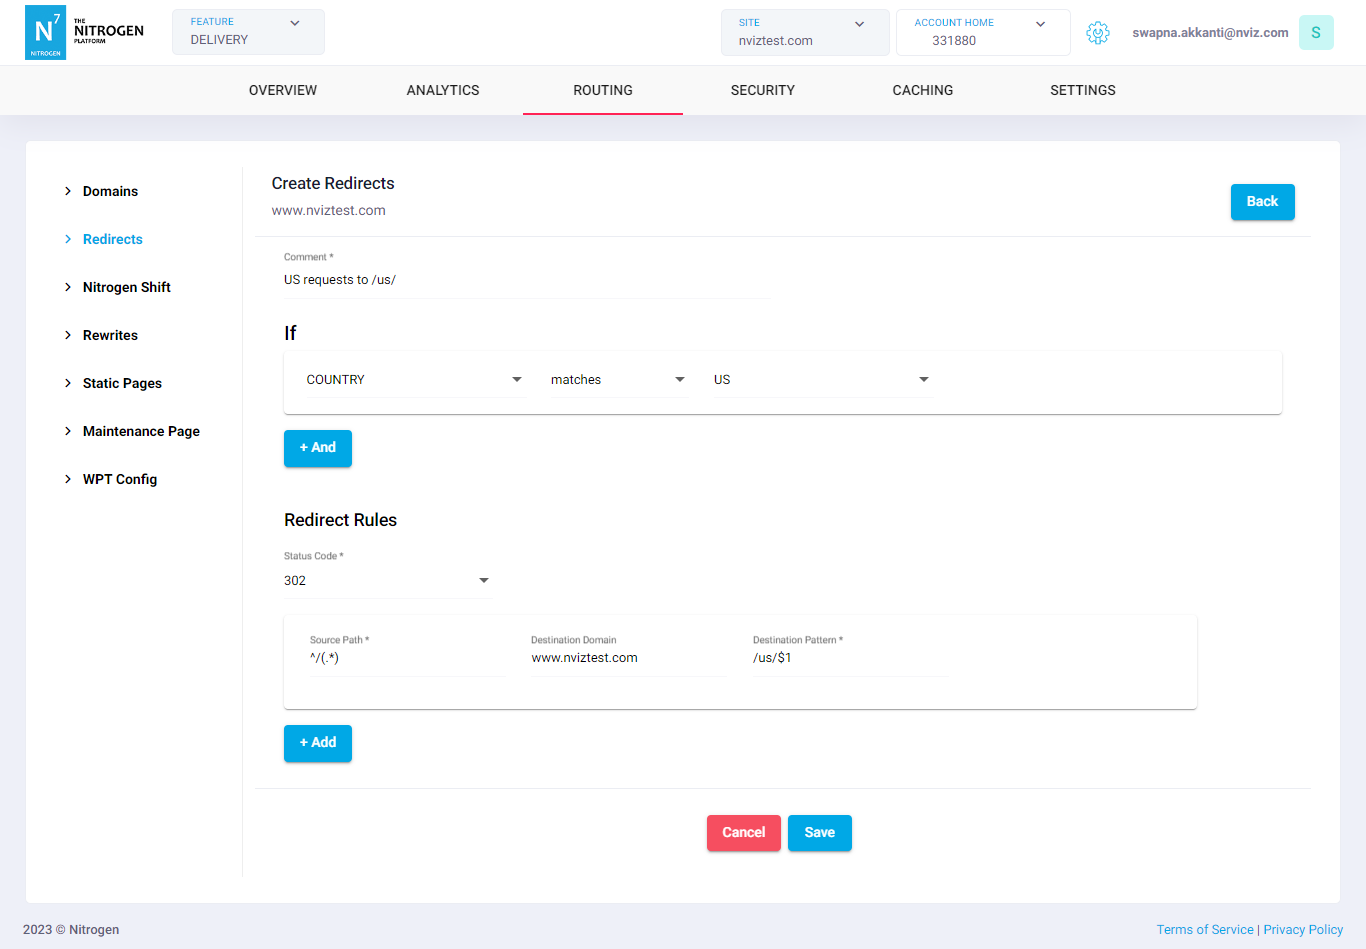
Task: Switch to the Analytics tab
Action: pos(443,90)
